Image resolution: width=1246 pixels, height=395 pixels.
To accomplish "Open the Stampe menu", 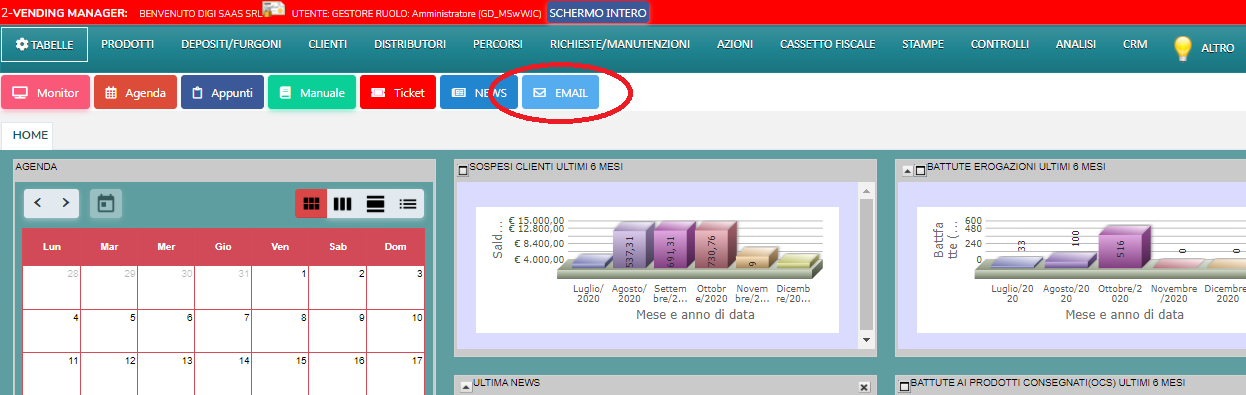I will tap(923, 45).
